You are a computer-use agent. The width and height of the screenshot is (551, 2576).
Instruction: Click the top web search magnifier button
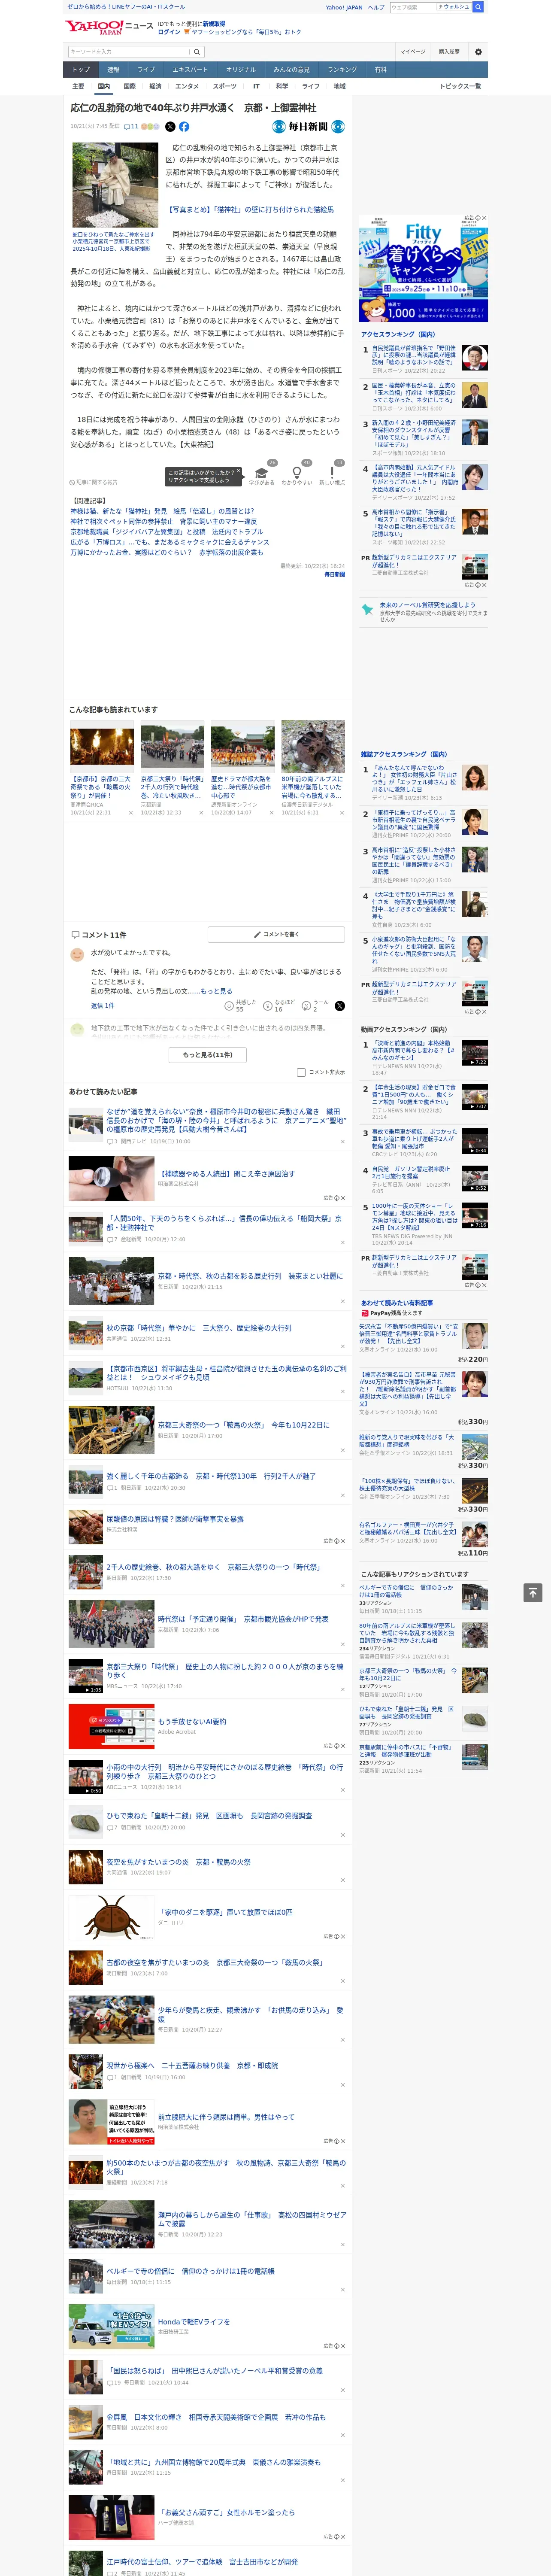[478, 7]
